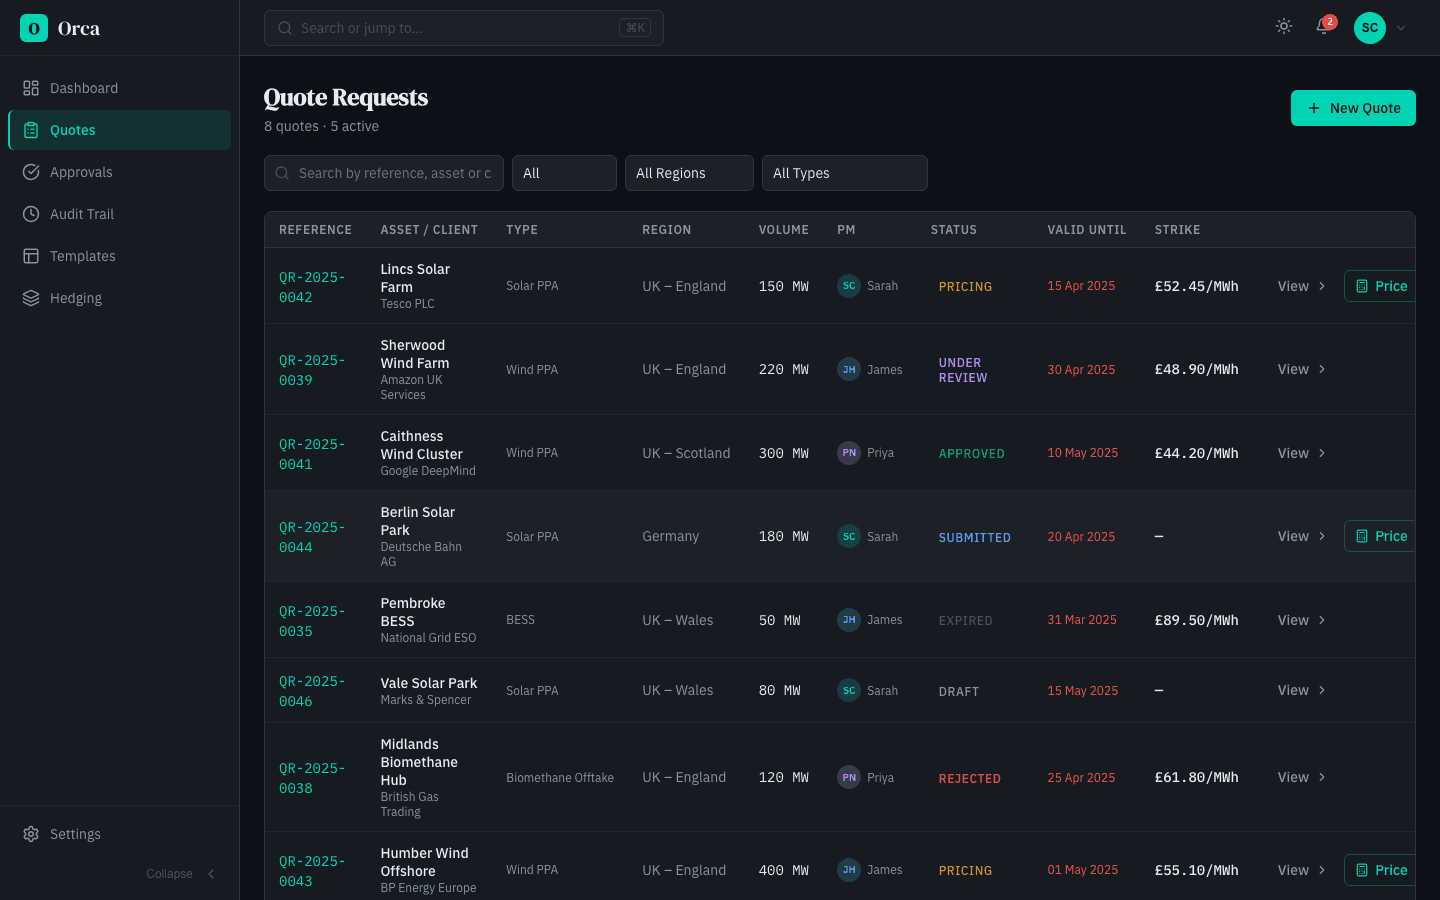Click the Valid Until column header

click(1086, 230)
